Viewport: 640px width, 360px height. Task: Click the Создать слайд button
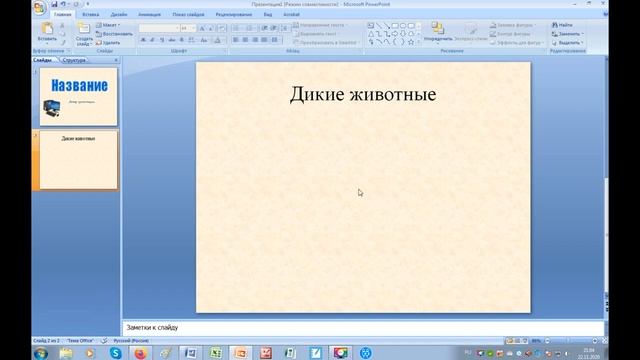tap(84, 33)
